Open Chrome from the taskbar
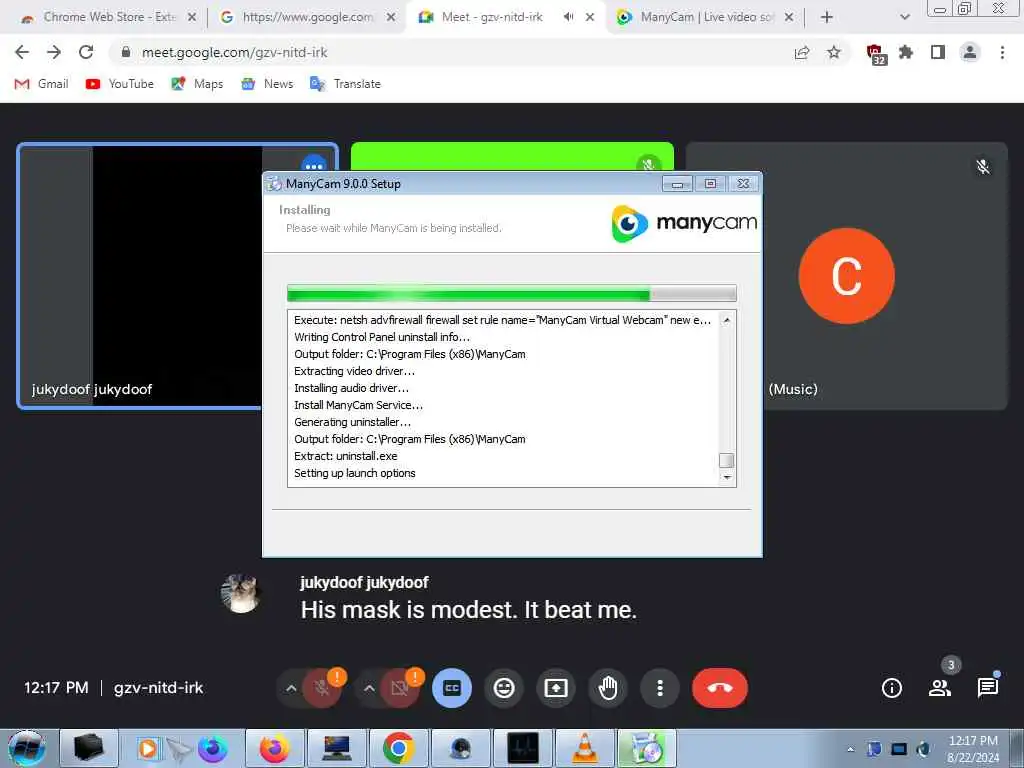The height and width of the screenshot is (768, 1024). click(398, 748)
